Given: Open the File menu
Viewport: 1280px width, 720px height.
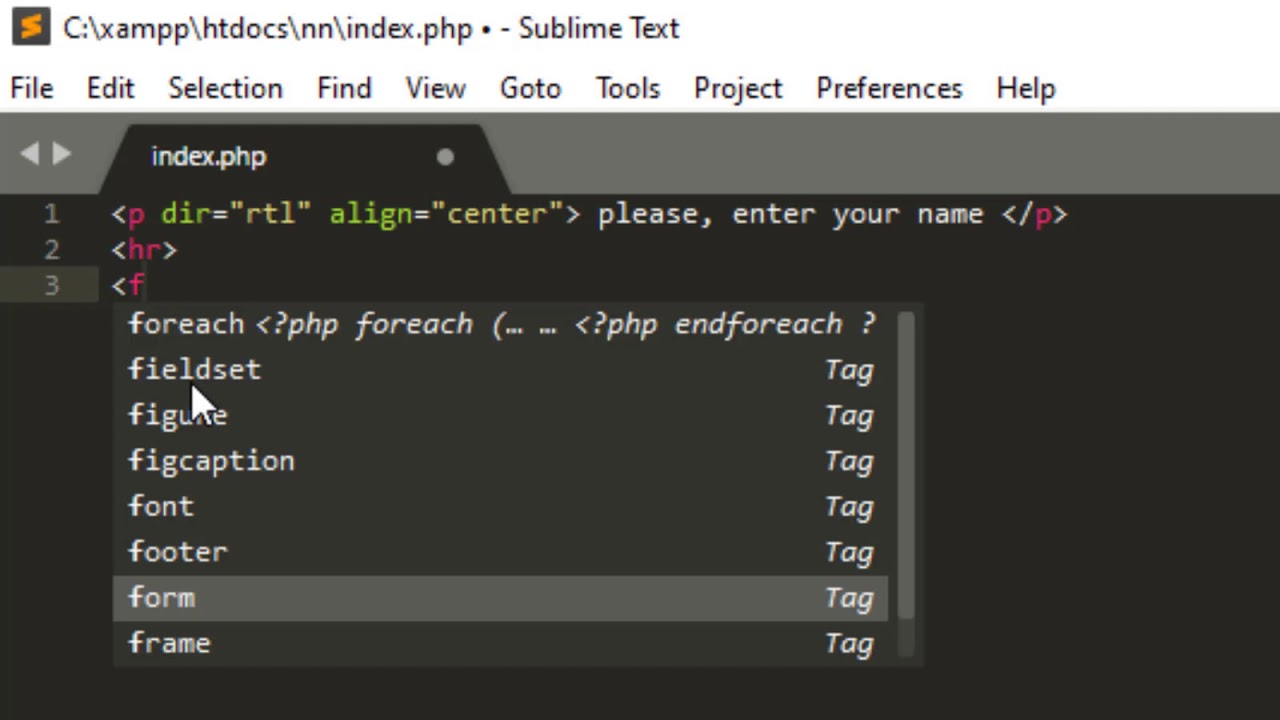Looking at the screenshot, I should tap(32, 88).
